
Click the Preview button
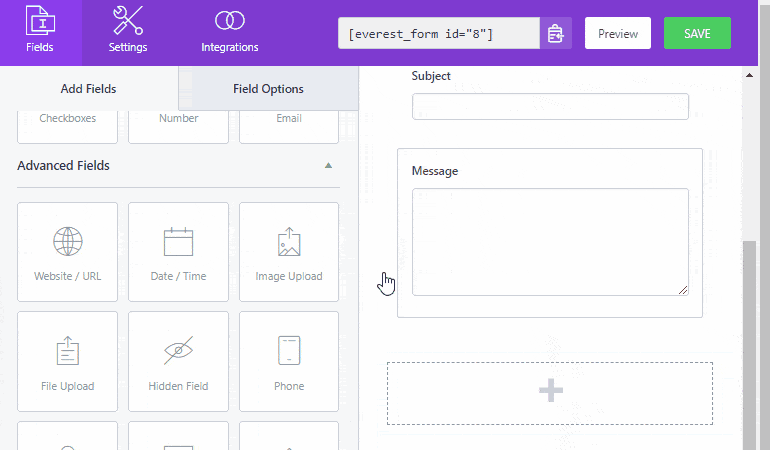(618, 33)
